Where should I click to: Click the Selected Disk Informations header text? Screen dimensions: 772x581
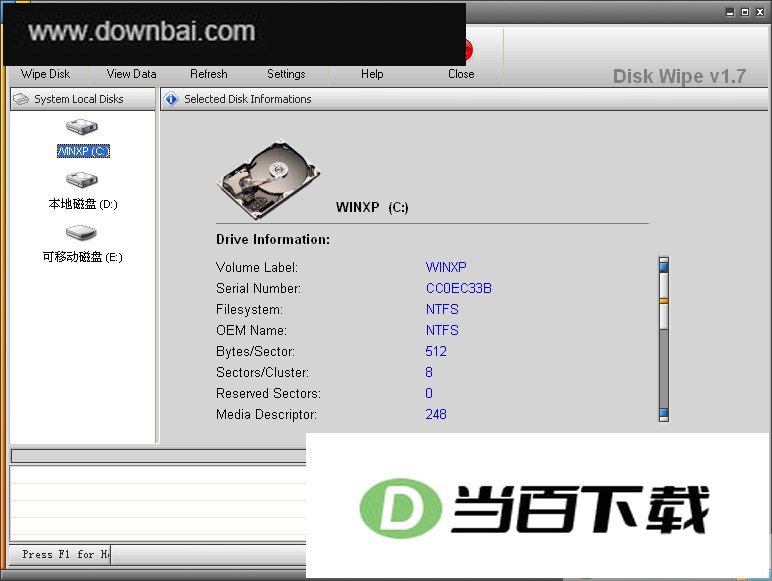coord(248,99)
